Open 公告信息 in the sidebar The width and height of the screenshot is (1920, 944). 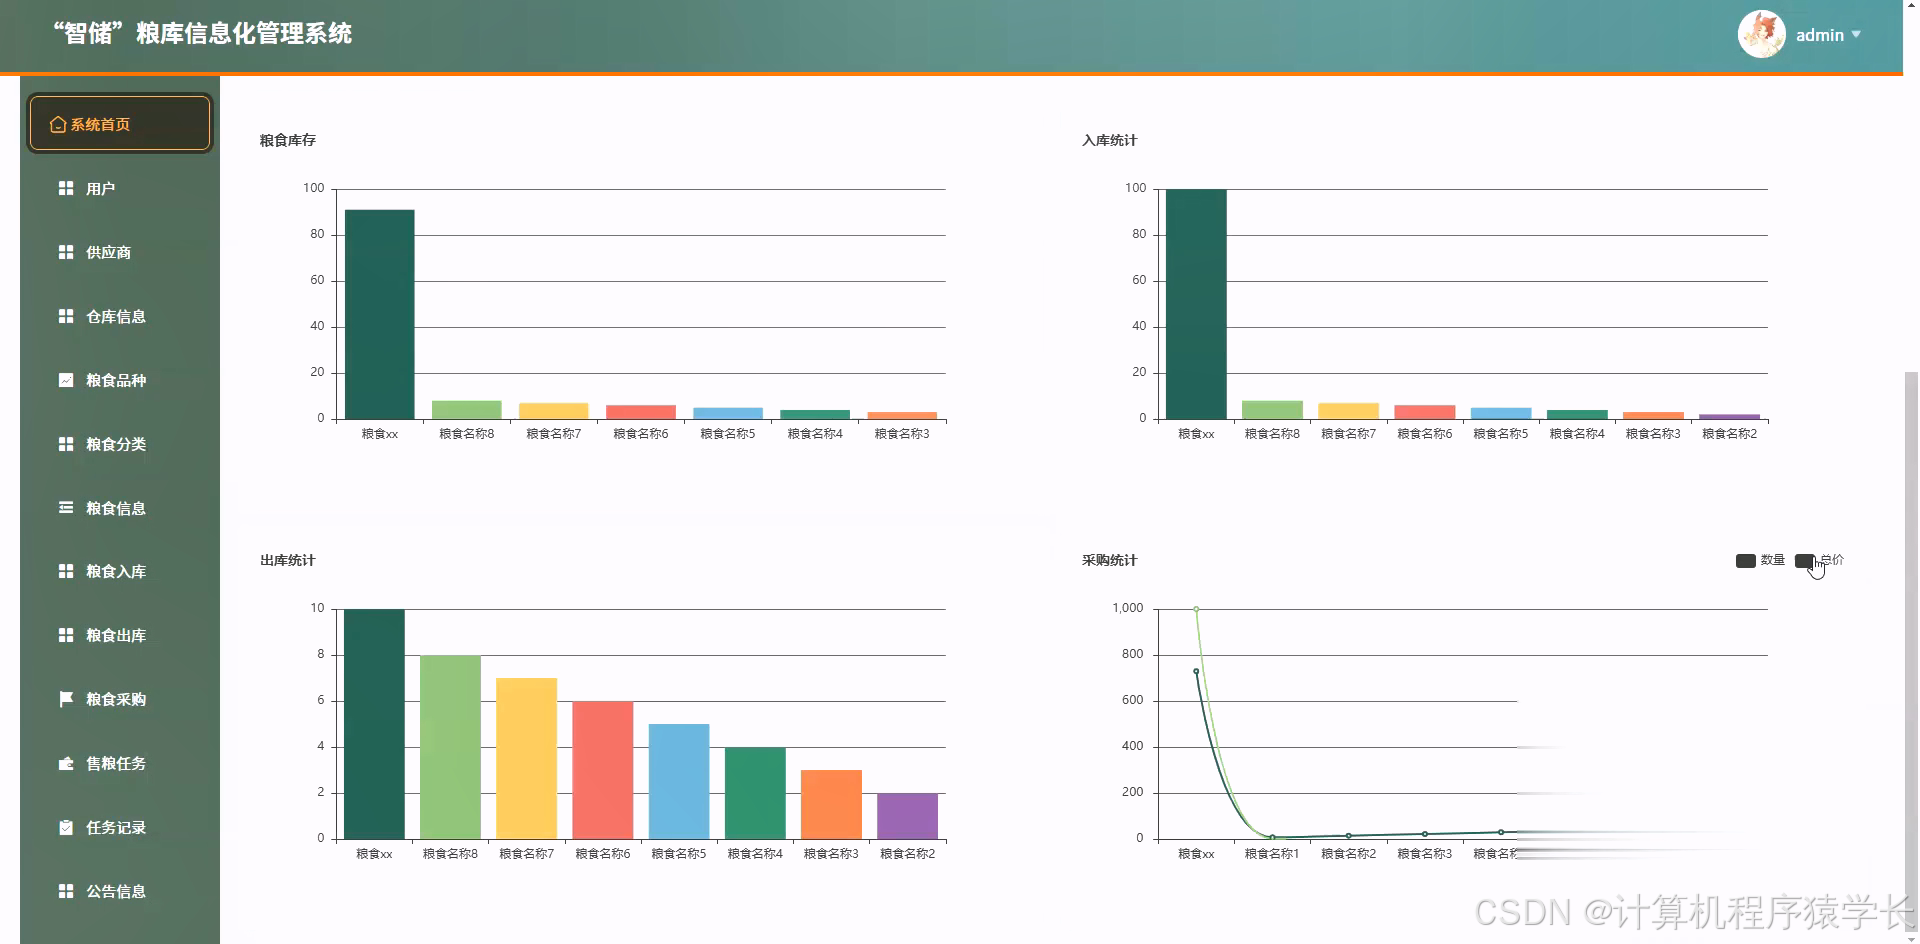coord(120,891)
